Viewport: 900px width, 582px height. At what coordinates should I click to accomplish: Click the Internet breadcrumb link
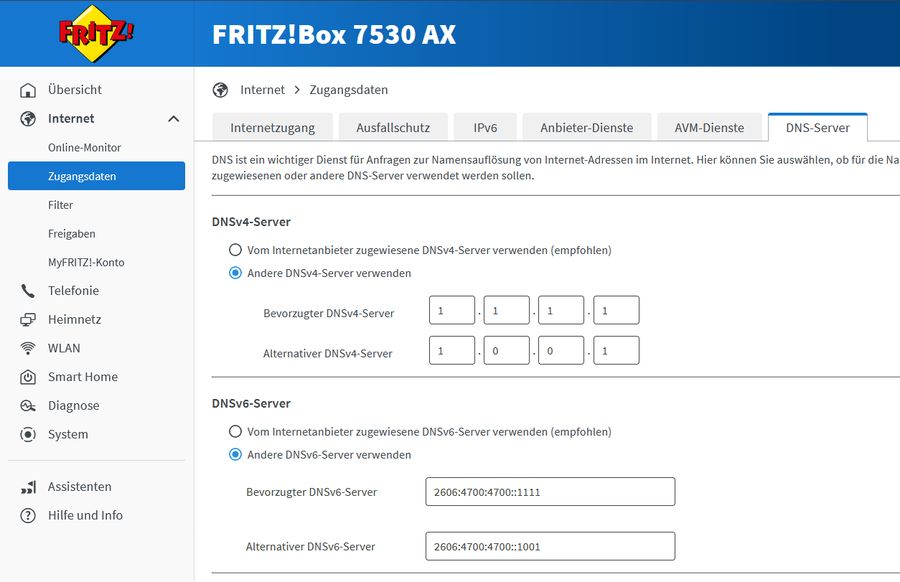(262, 90)
